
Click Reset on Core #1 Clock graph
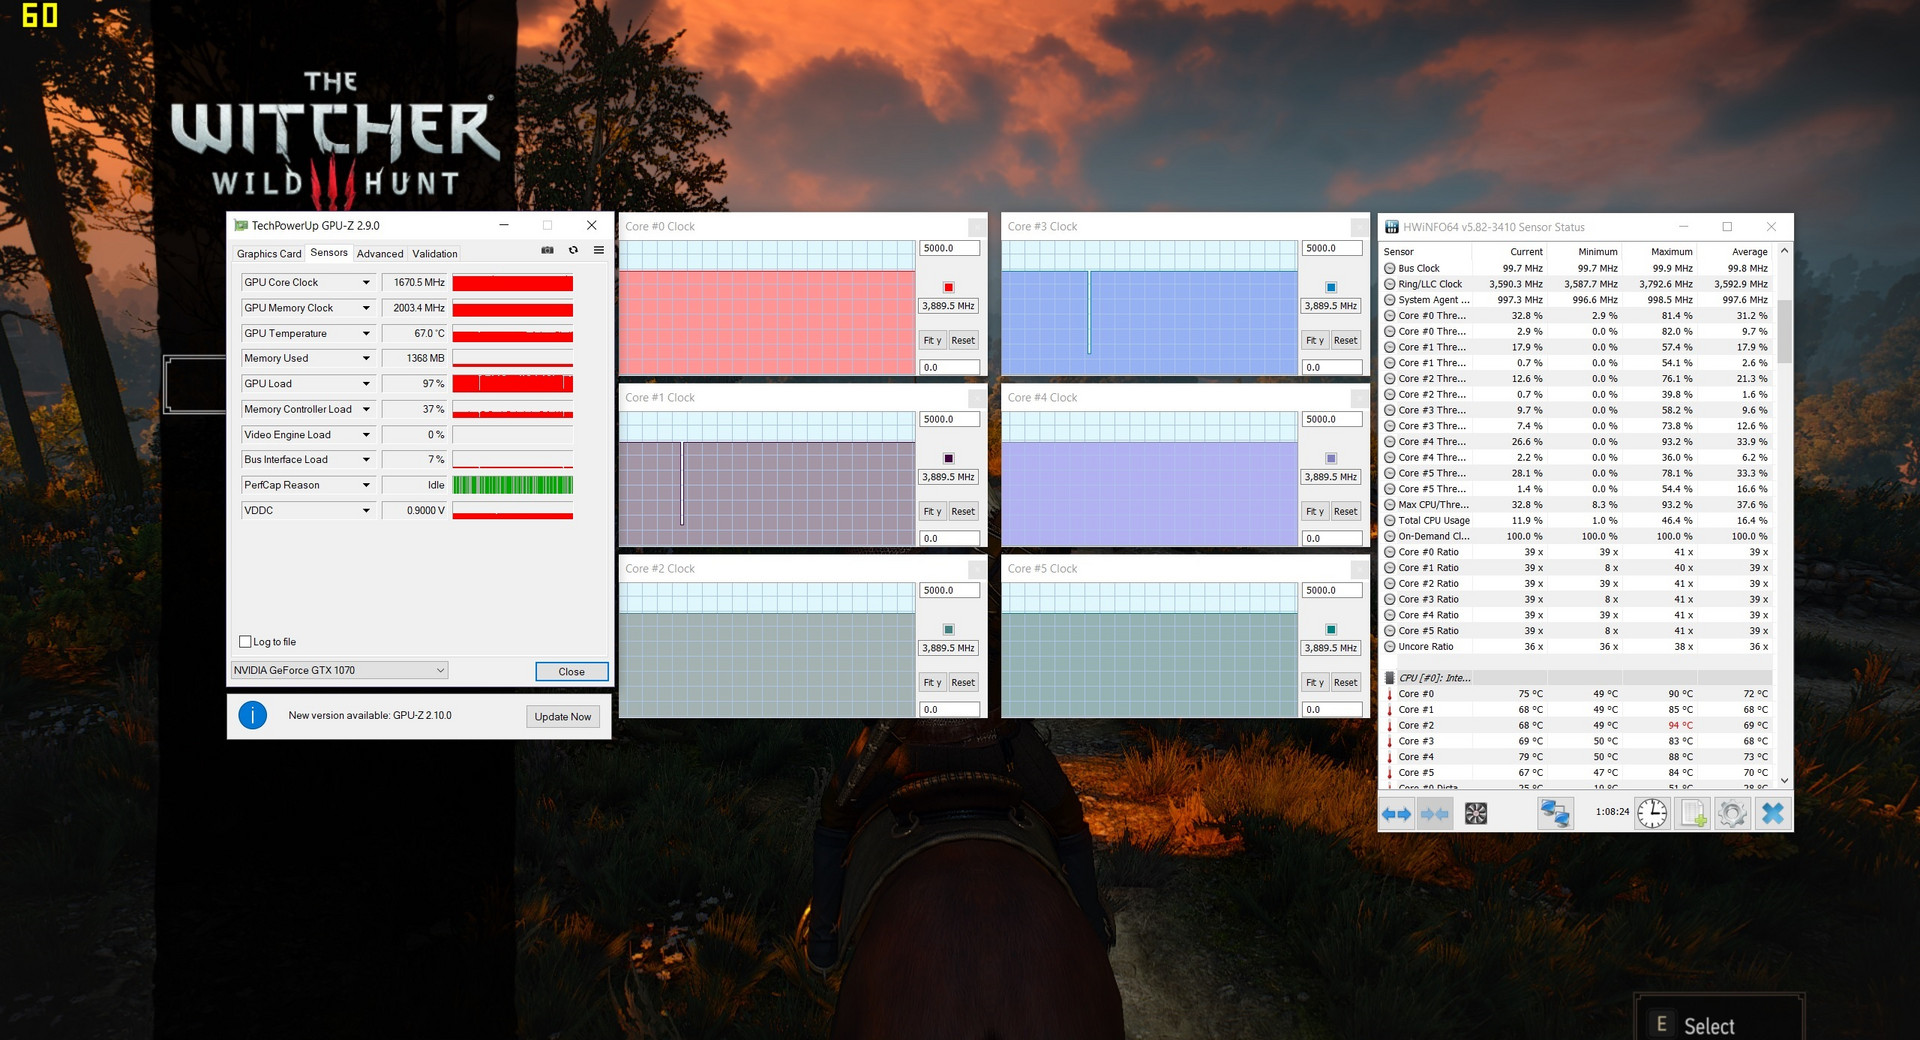[963, 511]
